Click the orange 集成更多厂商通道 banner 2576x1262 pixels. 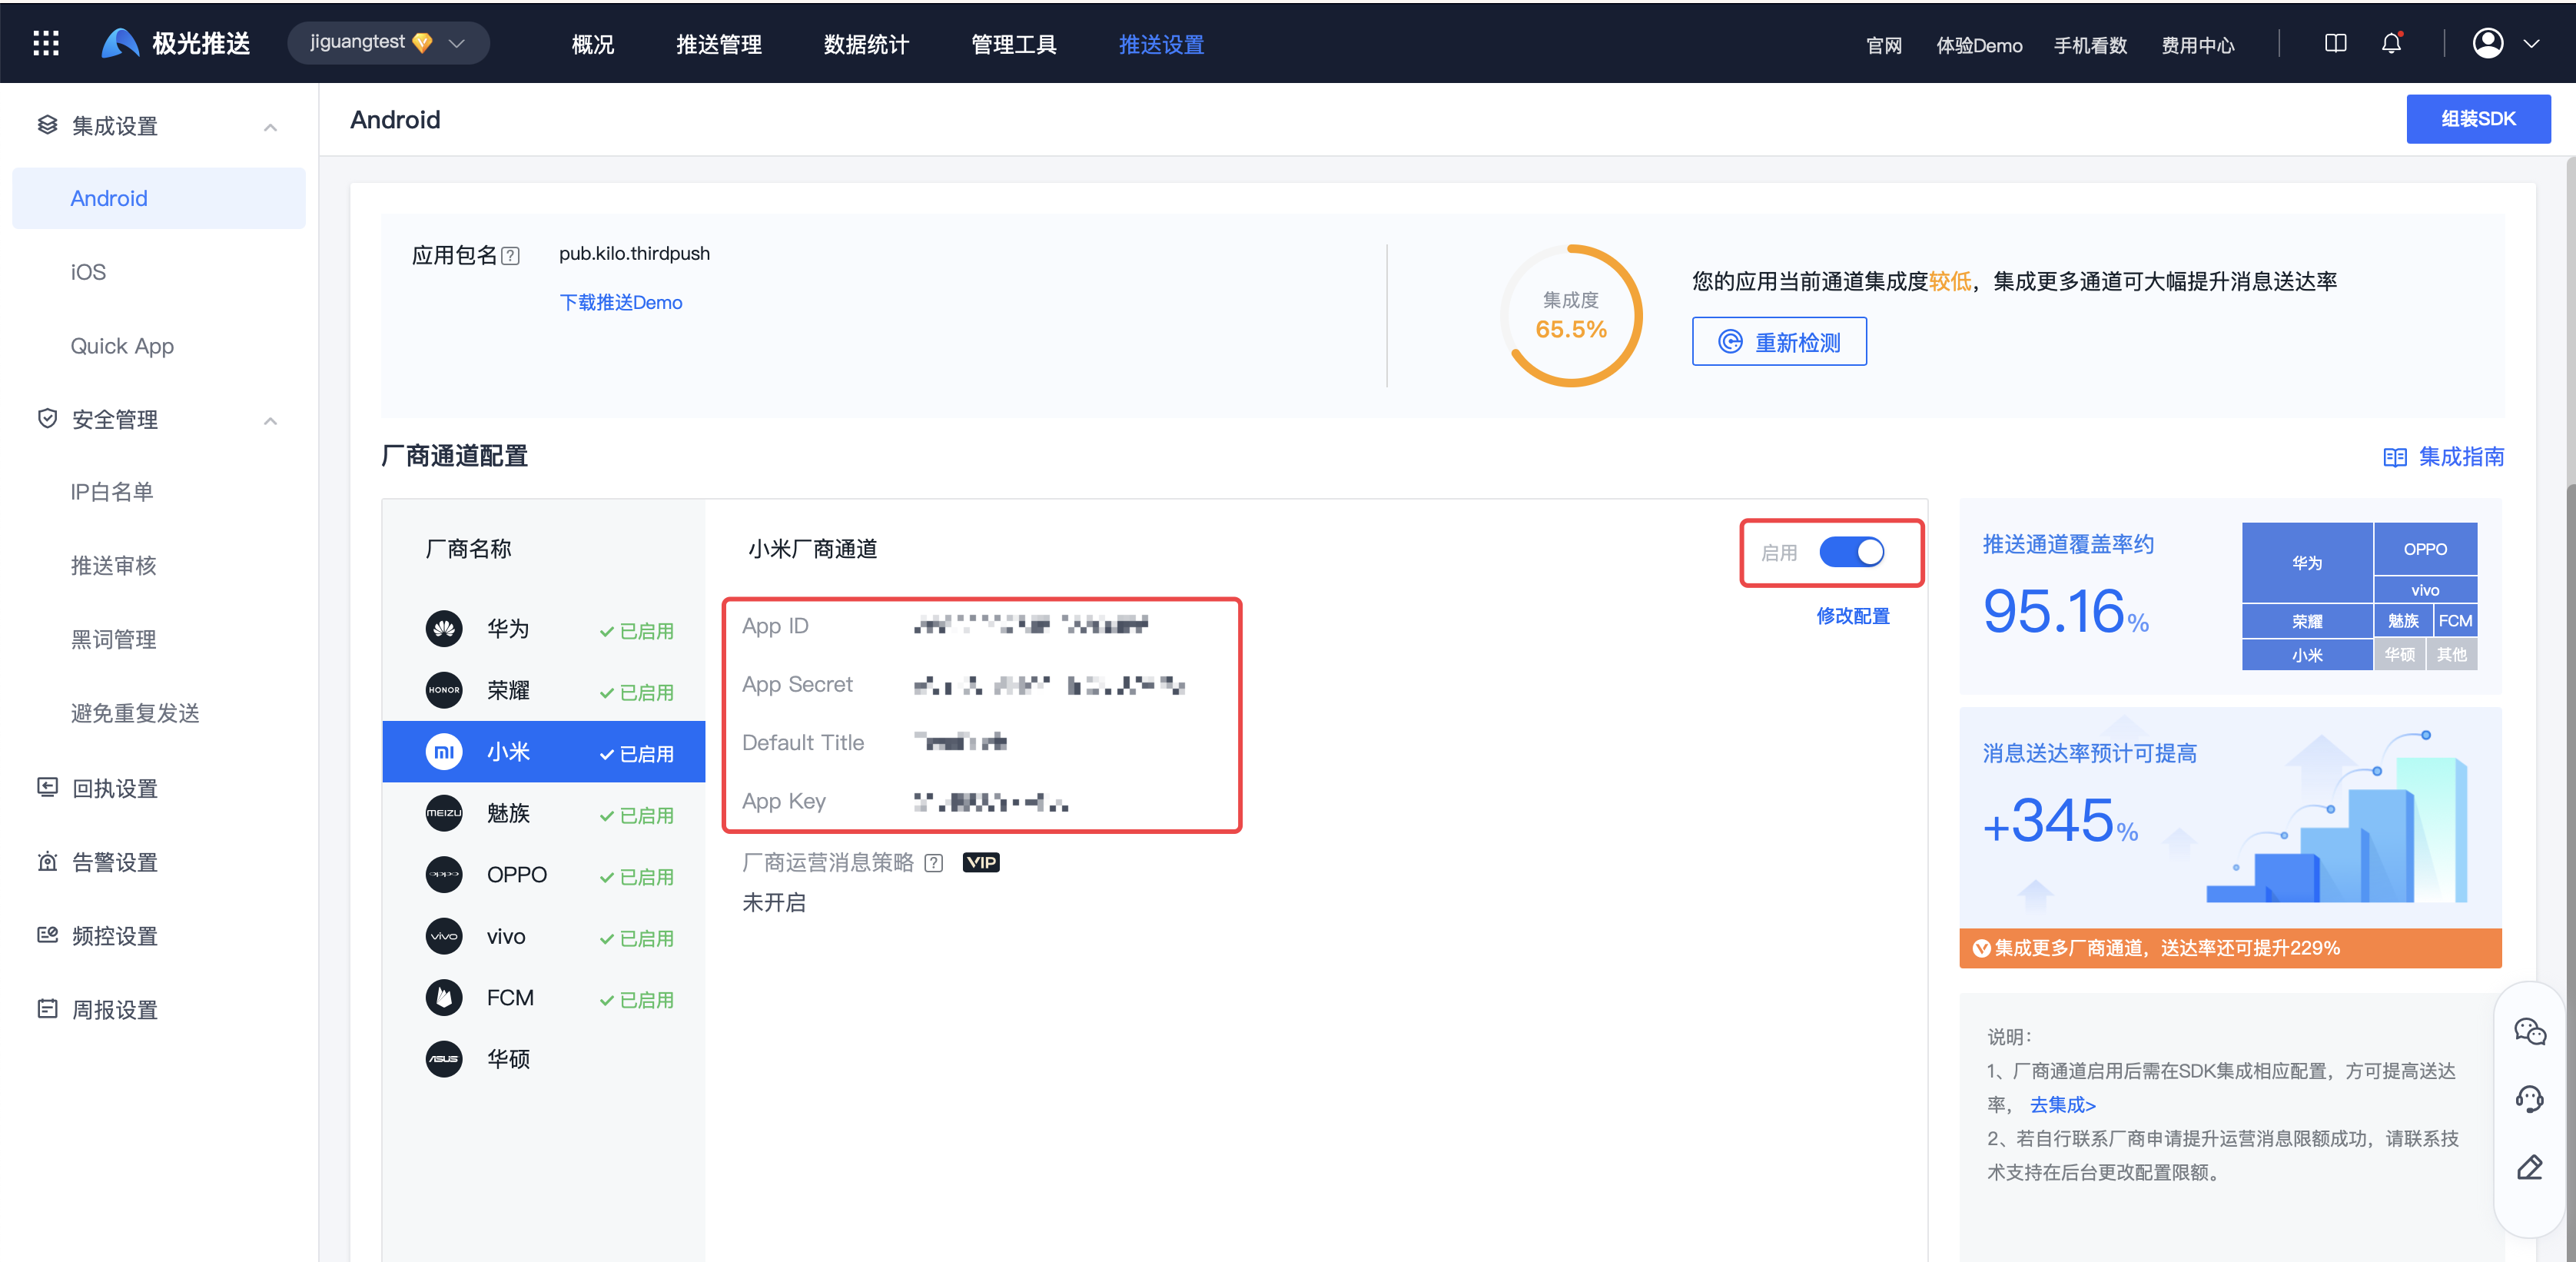coord(2230,948)
